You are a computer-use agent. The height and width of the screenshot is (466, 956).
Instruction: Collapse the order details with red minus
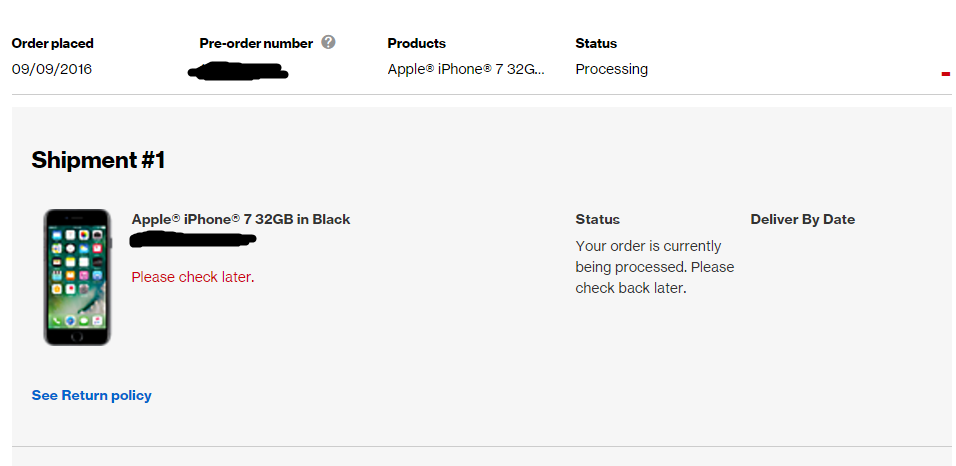945,74
